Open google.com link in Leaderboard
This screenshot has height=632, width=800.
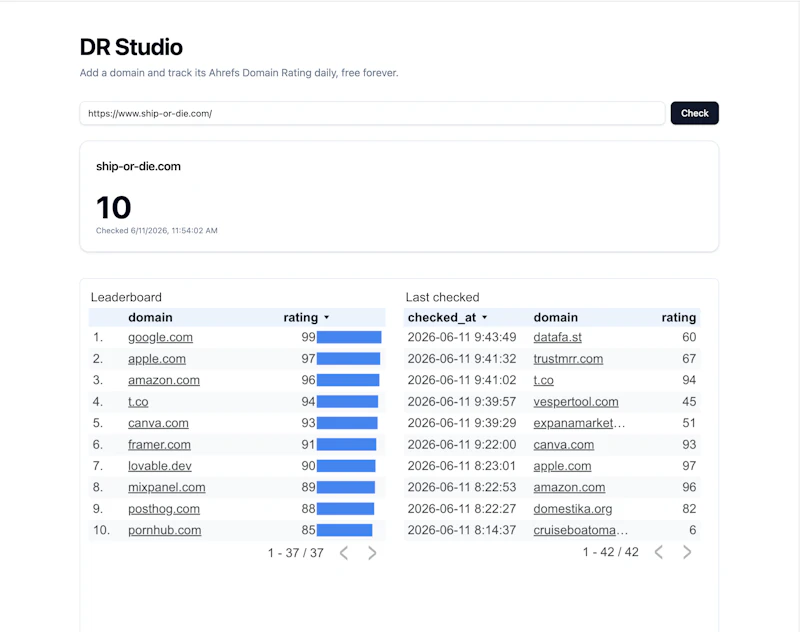160,337
